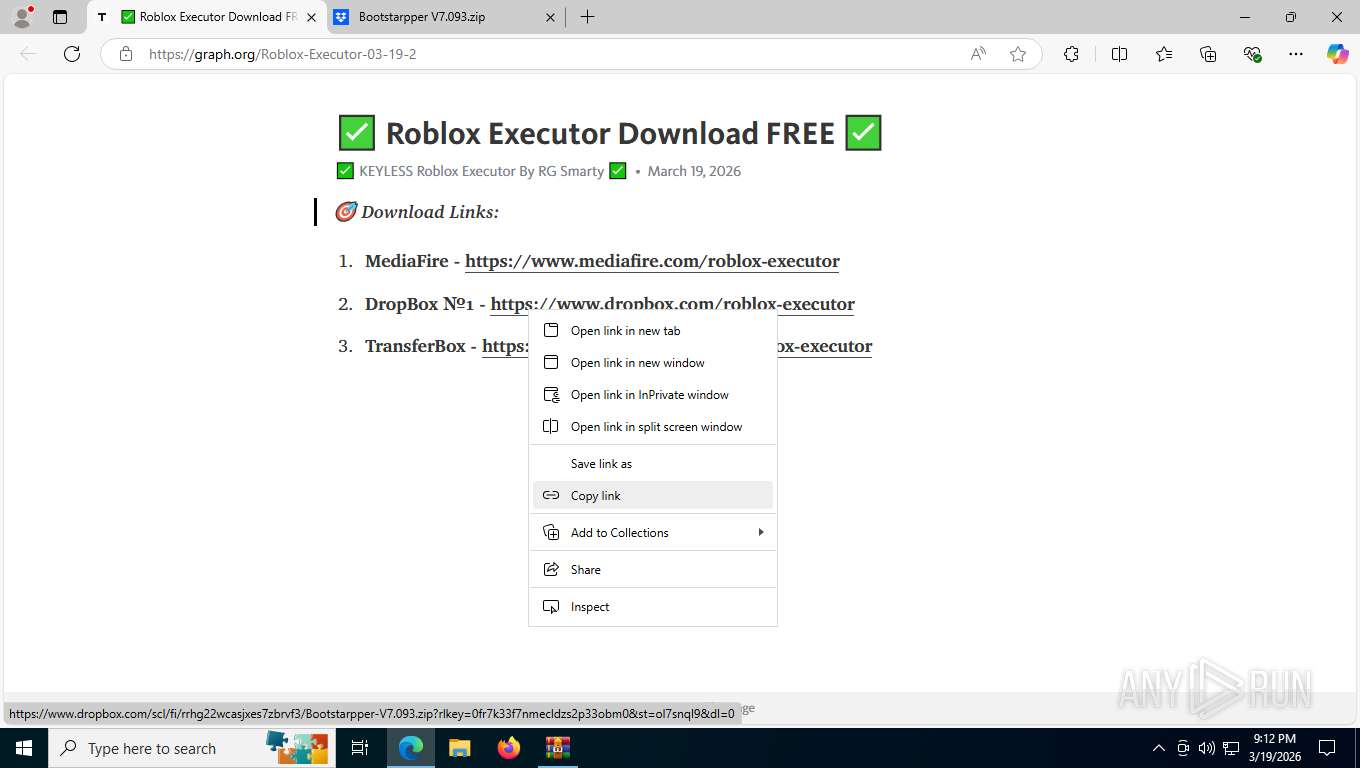Click the Back navigation arrow
This screenshot has width=1360, height=768.
[28, 54]
